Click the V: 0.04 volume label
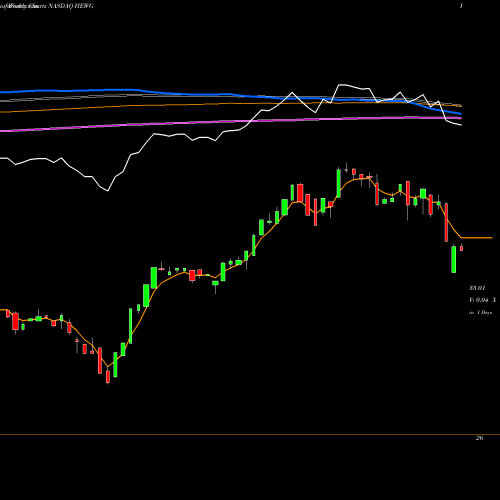Screen dimensions: 500x500 pos(479,300)
